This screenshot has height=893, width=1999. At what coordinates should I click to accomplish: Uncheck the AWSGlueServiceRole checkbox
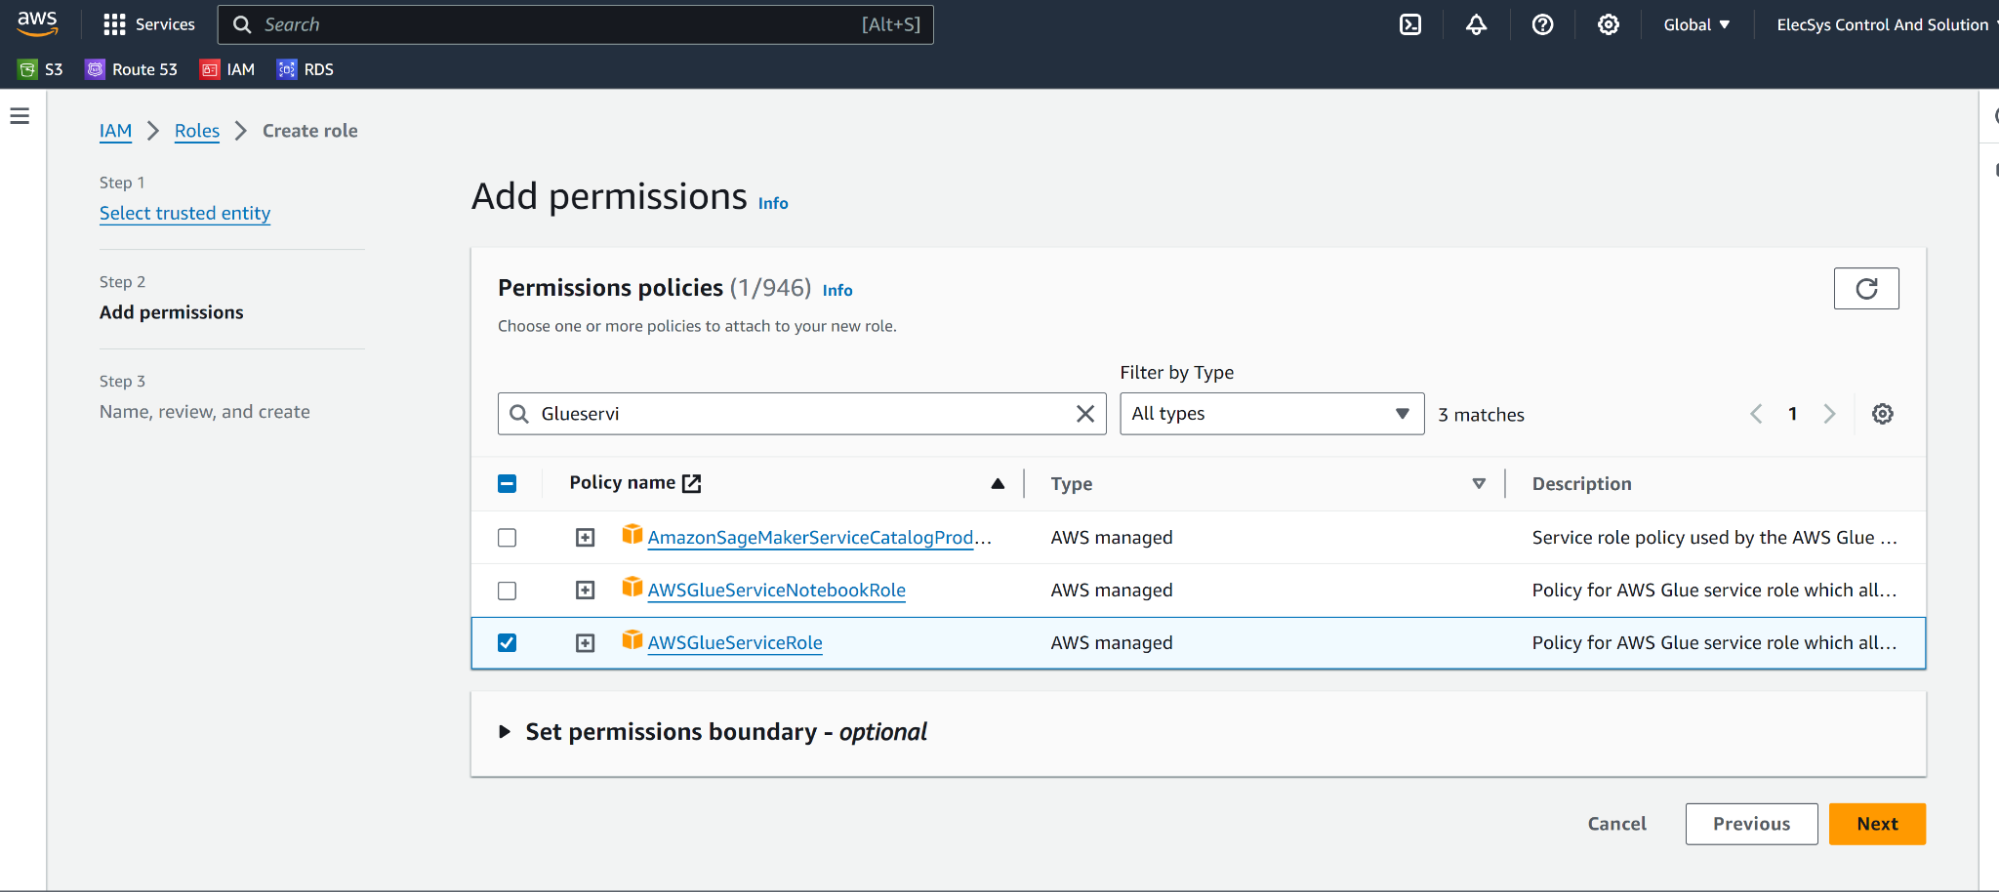click(507, 643)
